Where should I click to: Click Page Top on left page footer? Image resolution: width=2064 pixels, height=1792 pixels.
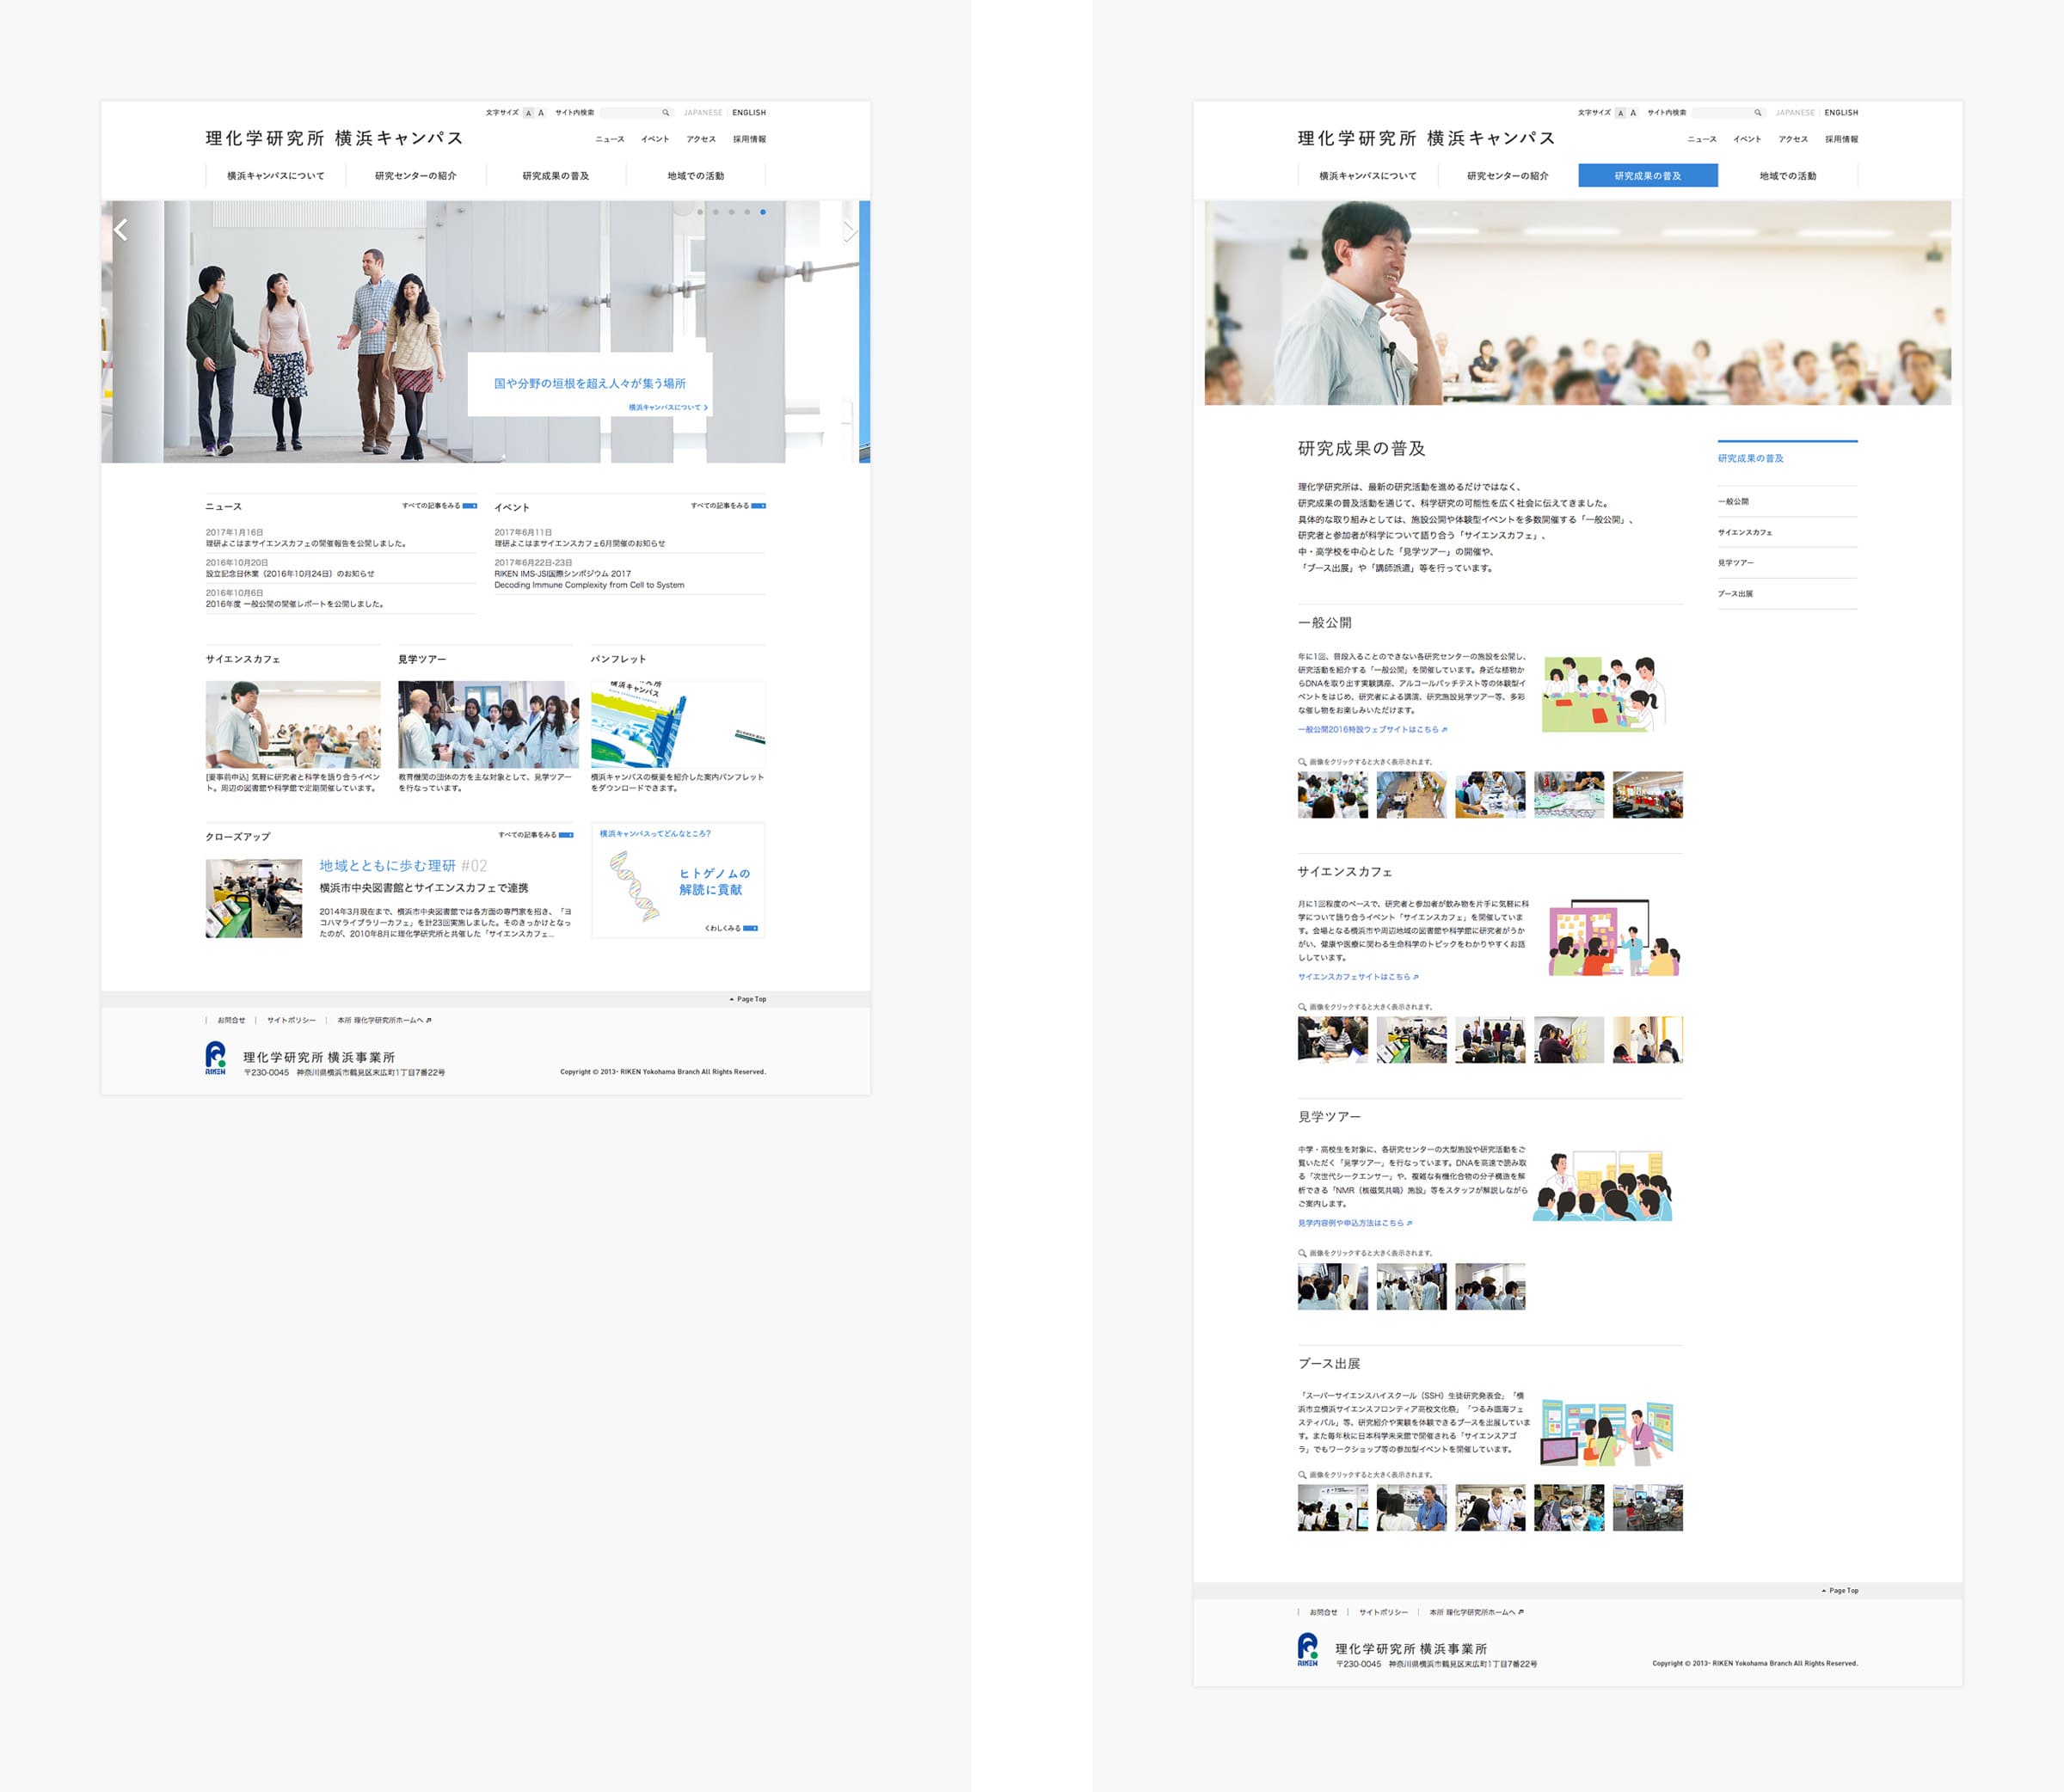[748, 999]
